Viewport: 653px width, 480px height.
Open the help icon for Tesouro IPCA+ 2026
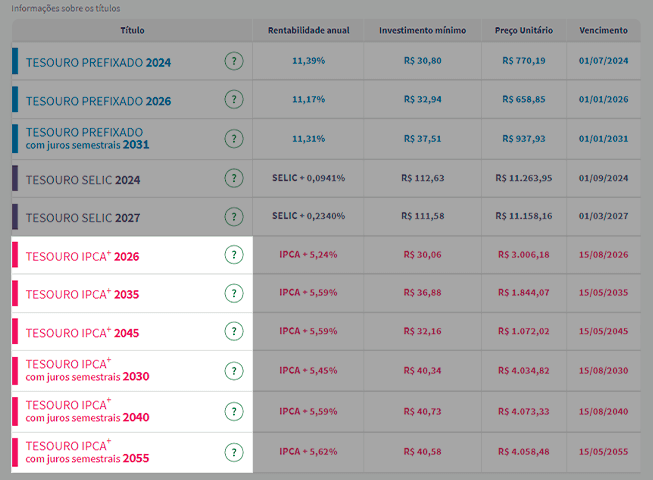pos(234,255)
